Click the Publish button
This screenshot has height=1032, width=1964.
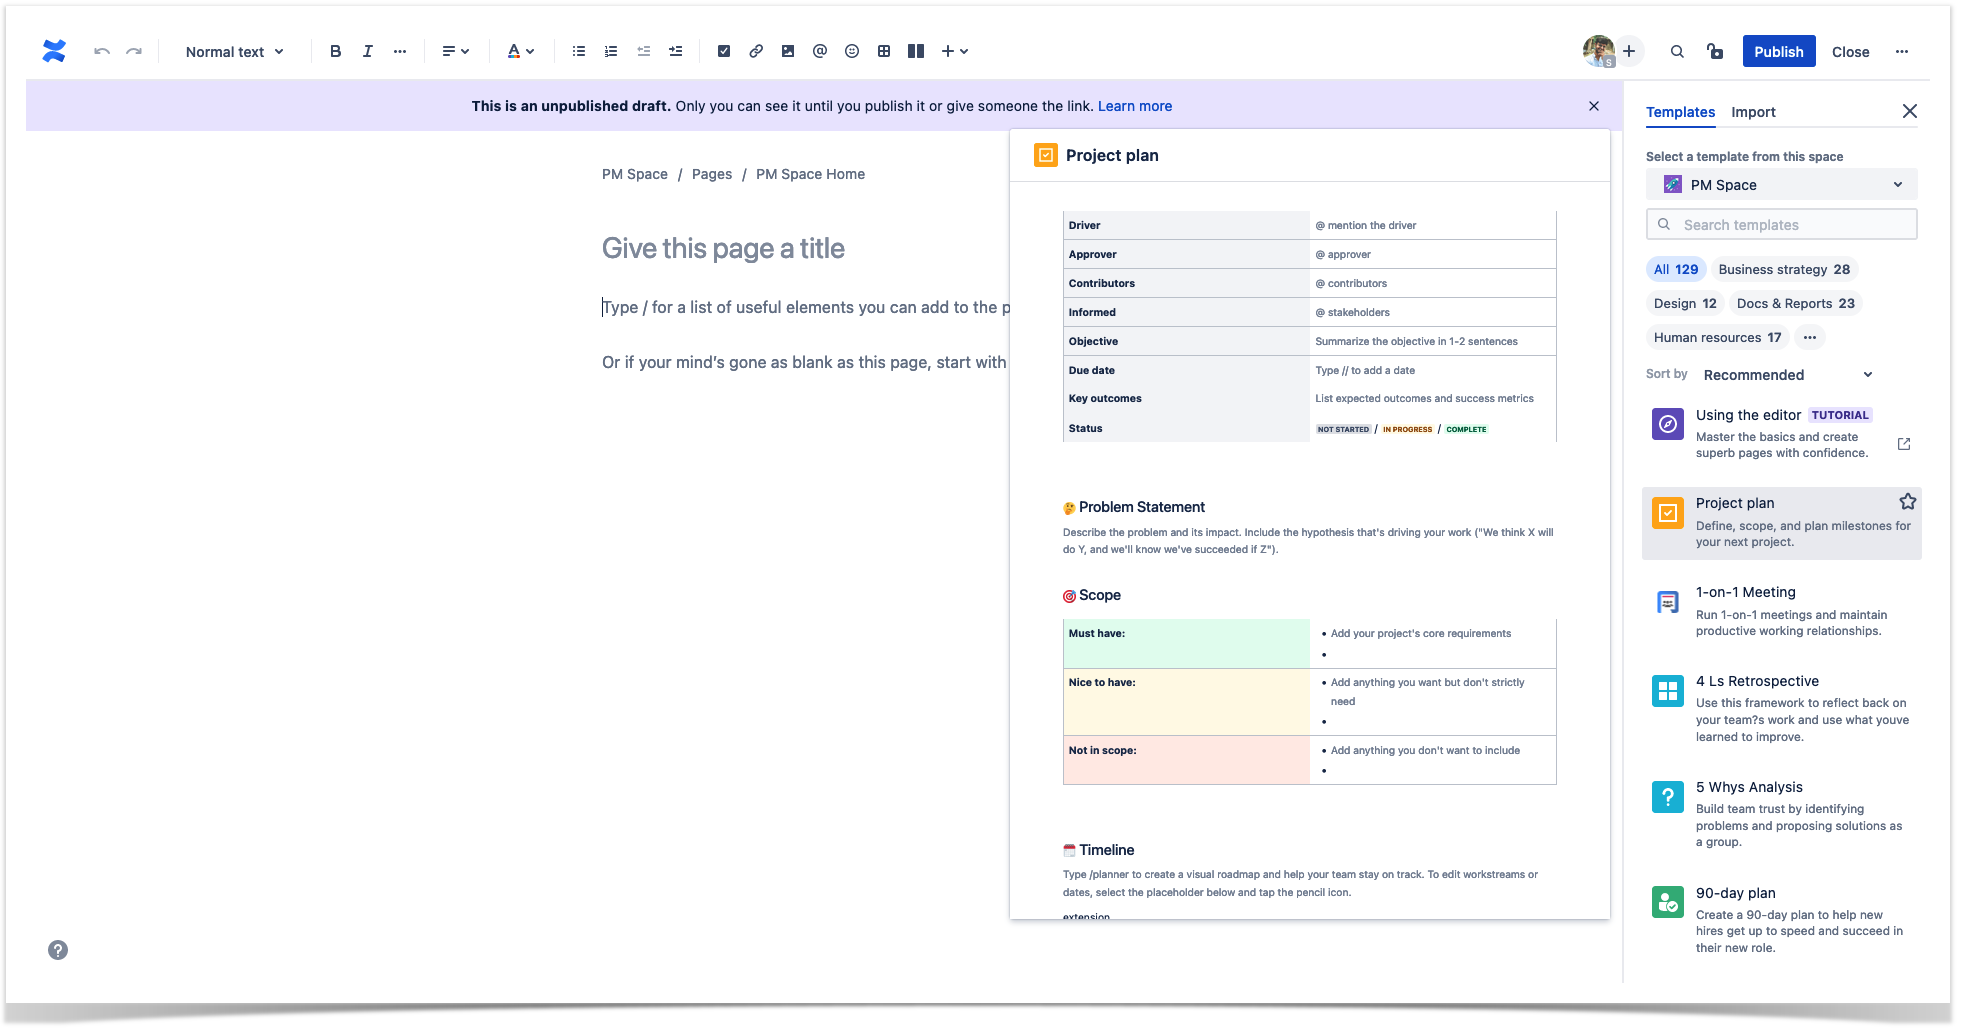pos(1778,51)
